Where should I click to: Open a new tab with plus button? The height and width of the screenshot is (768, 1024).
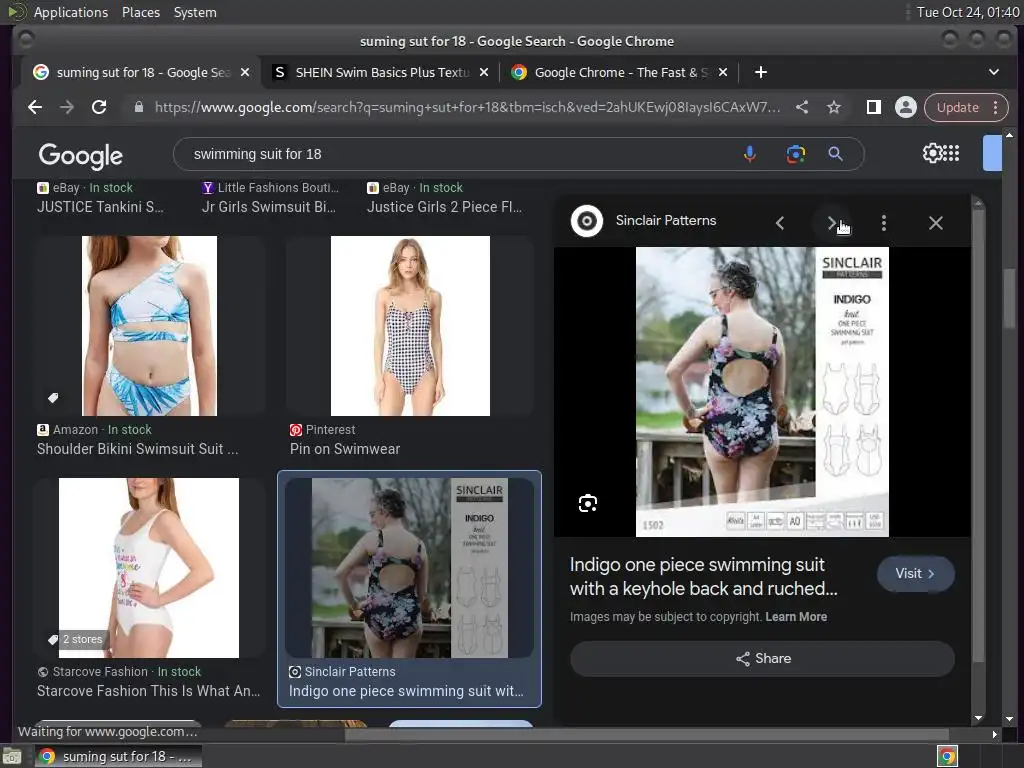(761, 72)
